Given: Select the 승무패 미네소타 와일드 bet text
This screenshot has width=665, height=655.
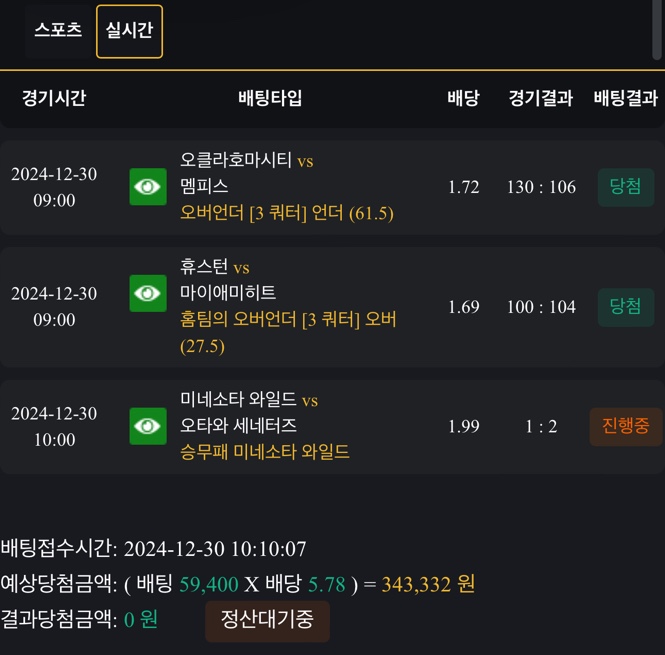Looking at the screenshot, I should coord(265,452).
